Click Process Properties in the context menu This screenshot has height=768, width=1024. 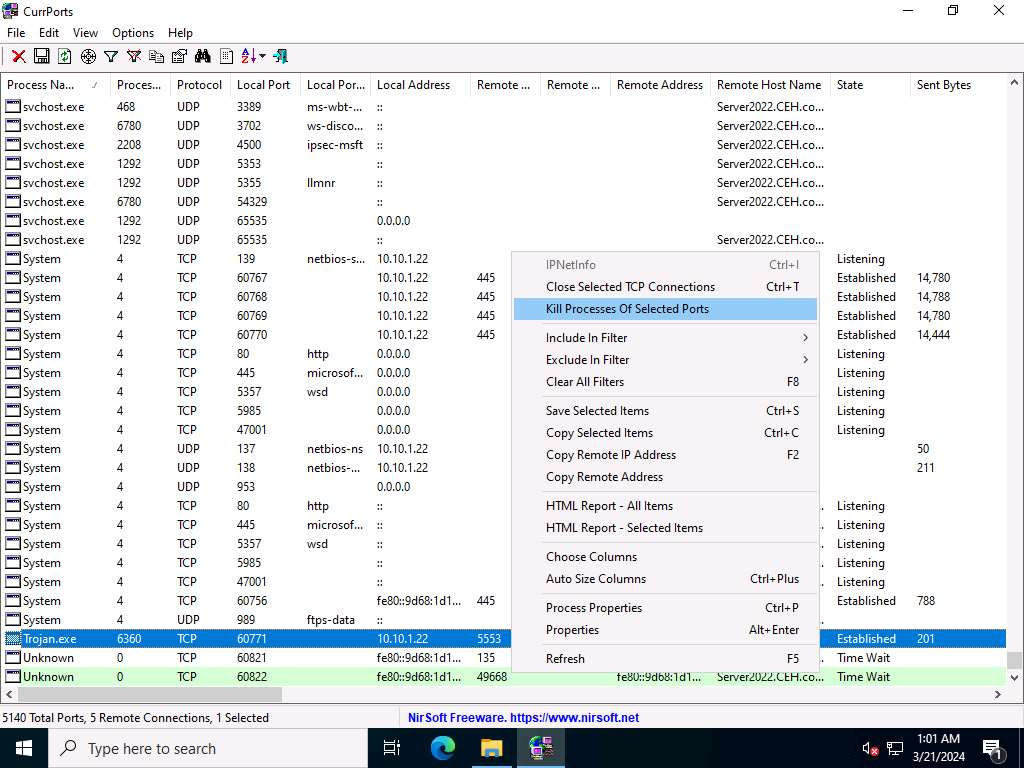click(x=594, y=608)
